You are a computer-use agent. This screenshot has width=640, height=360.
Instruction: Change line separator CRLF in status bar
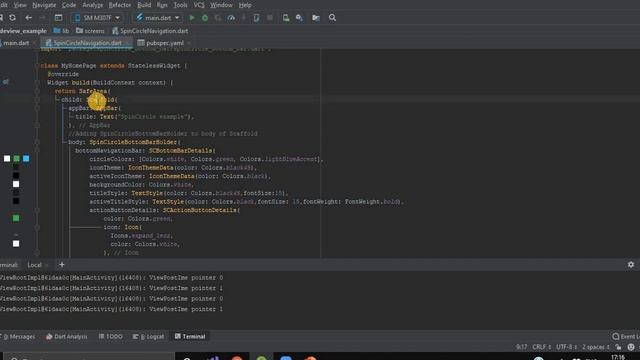tap(542, 347)
